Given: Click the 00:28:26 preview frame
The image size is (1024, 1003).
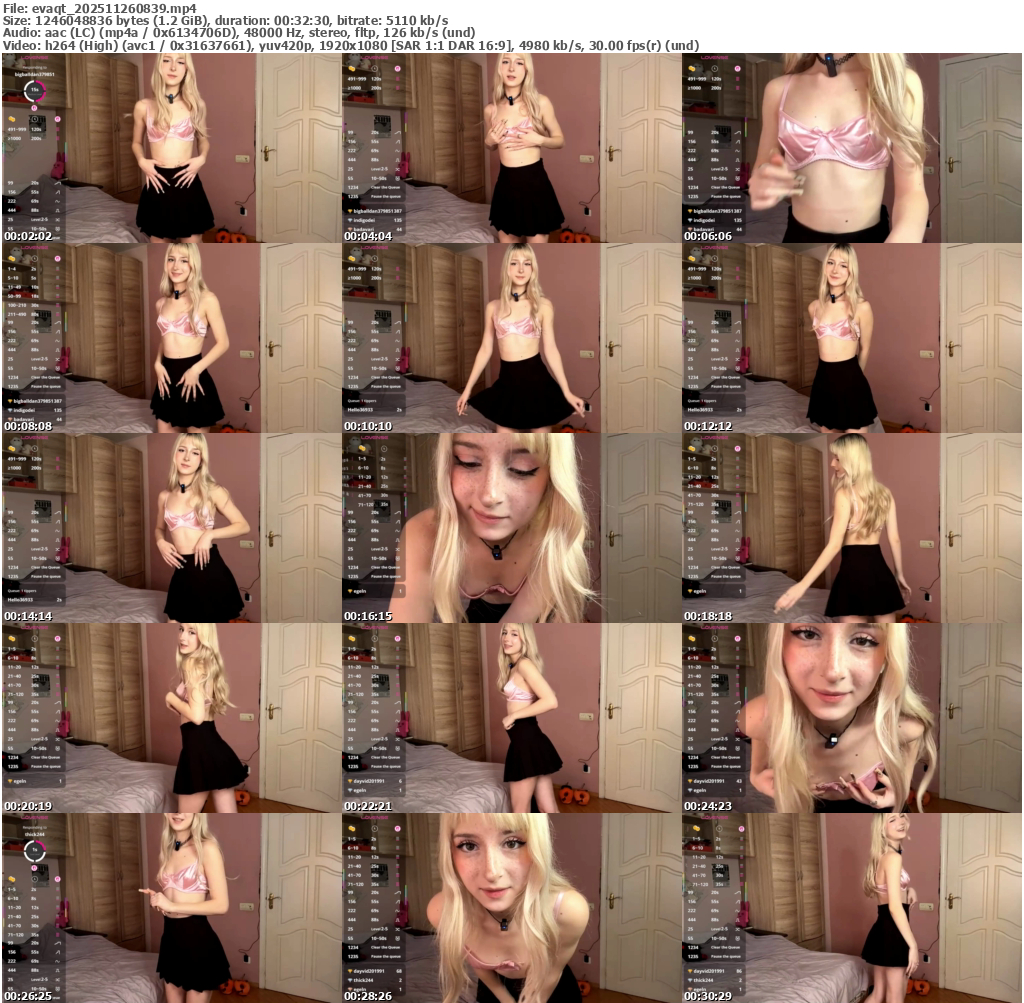Looking at the screenshot, I should 512,907.
